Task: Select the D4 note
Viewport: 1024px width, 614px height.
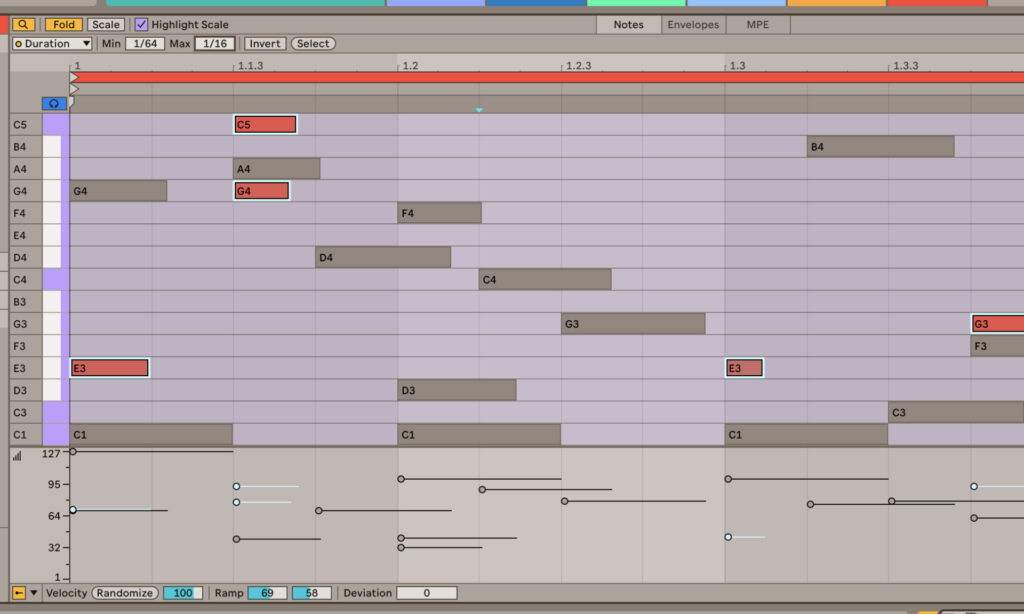Action: pos(383,257)
